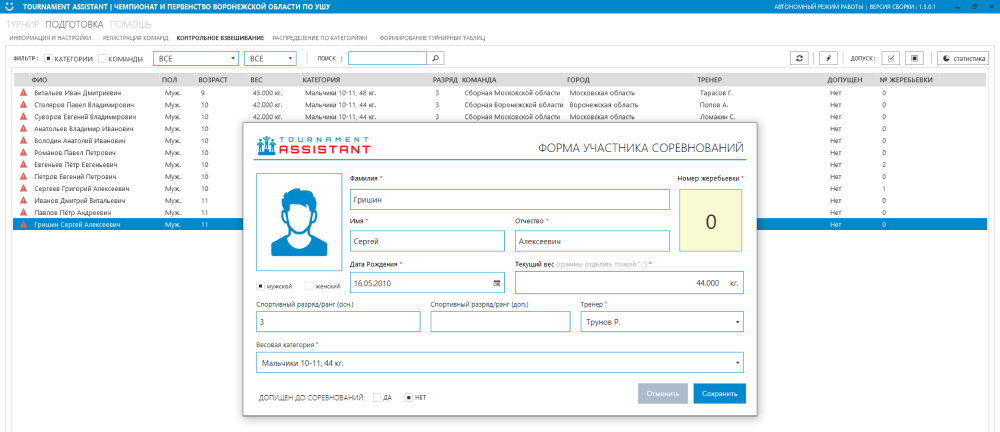Select the 'женский' gender option
Screen dimensions: 1000x432
(308, 286)
